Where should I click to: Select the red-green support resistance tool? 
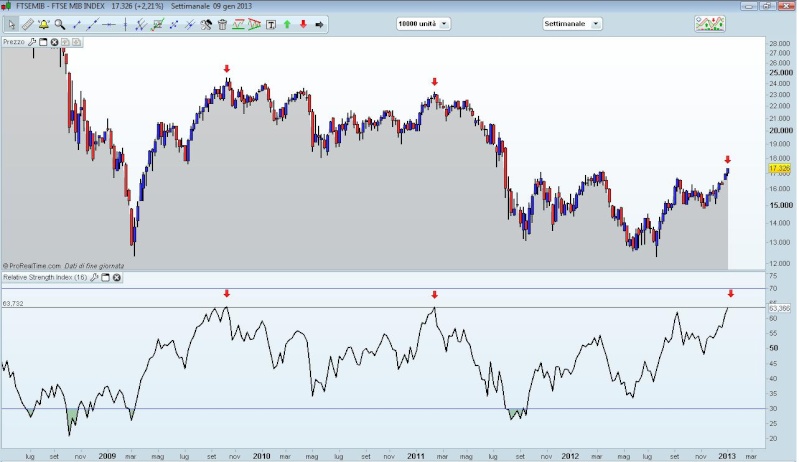click(x=238, y=24)
